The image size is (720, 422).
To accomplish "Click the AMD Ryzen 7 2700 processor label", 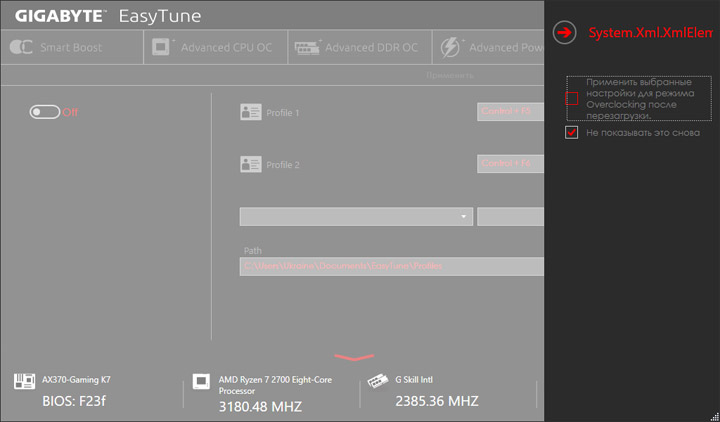I will pyautogui.click(x=275, y=385).
